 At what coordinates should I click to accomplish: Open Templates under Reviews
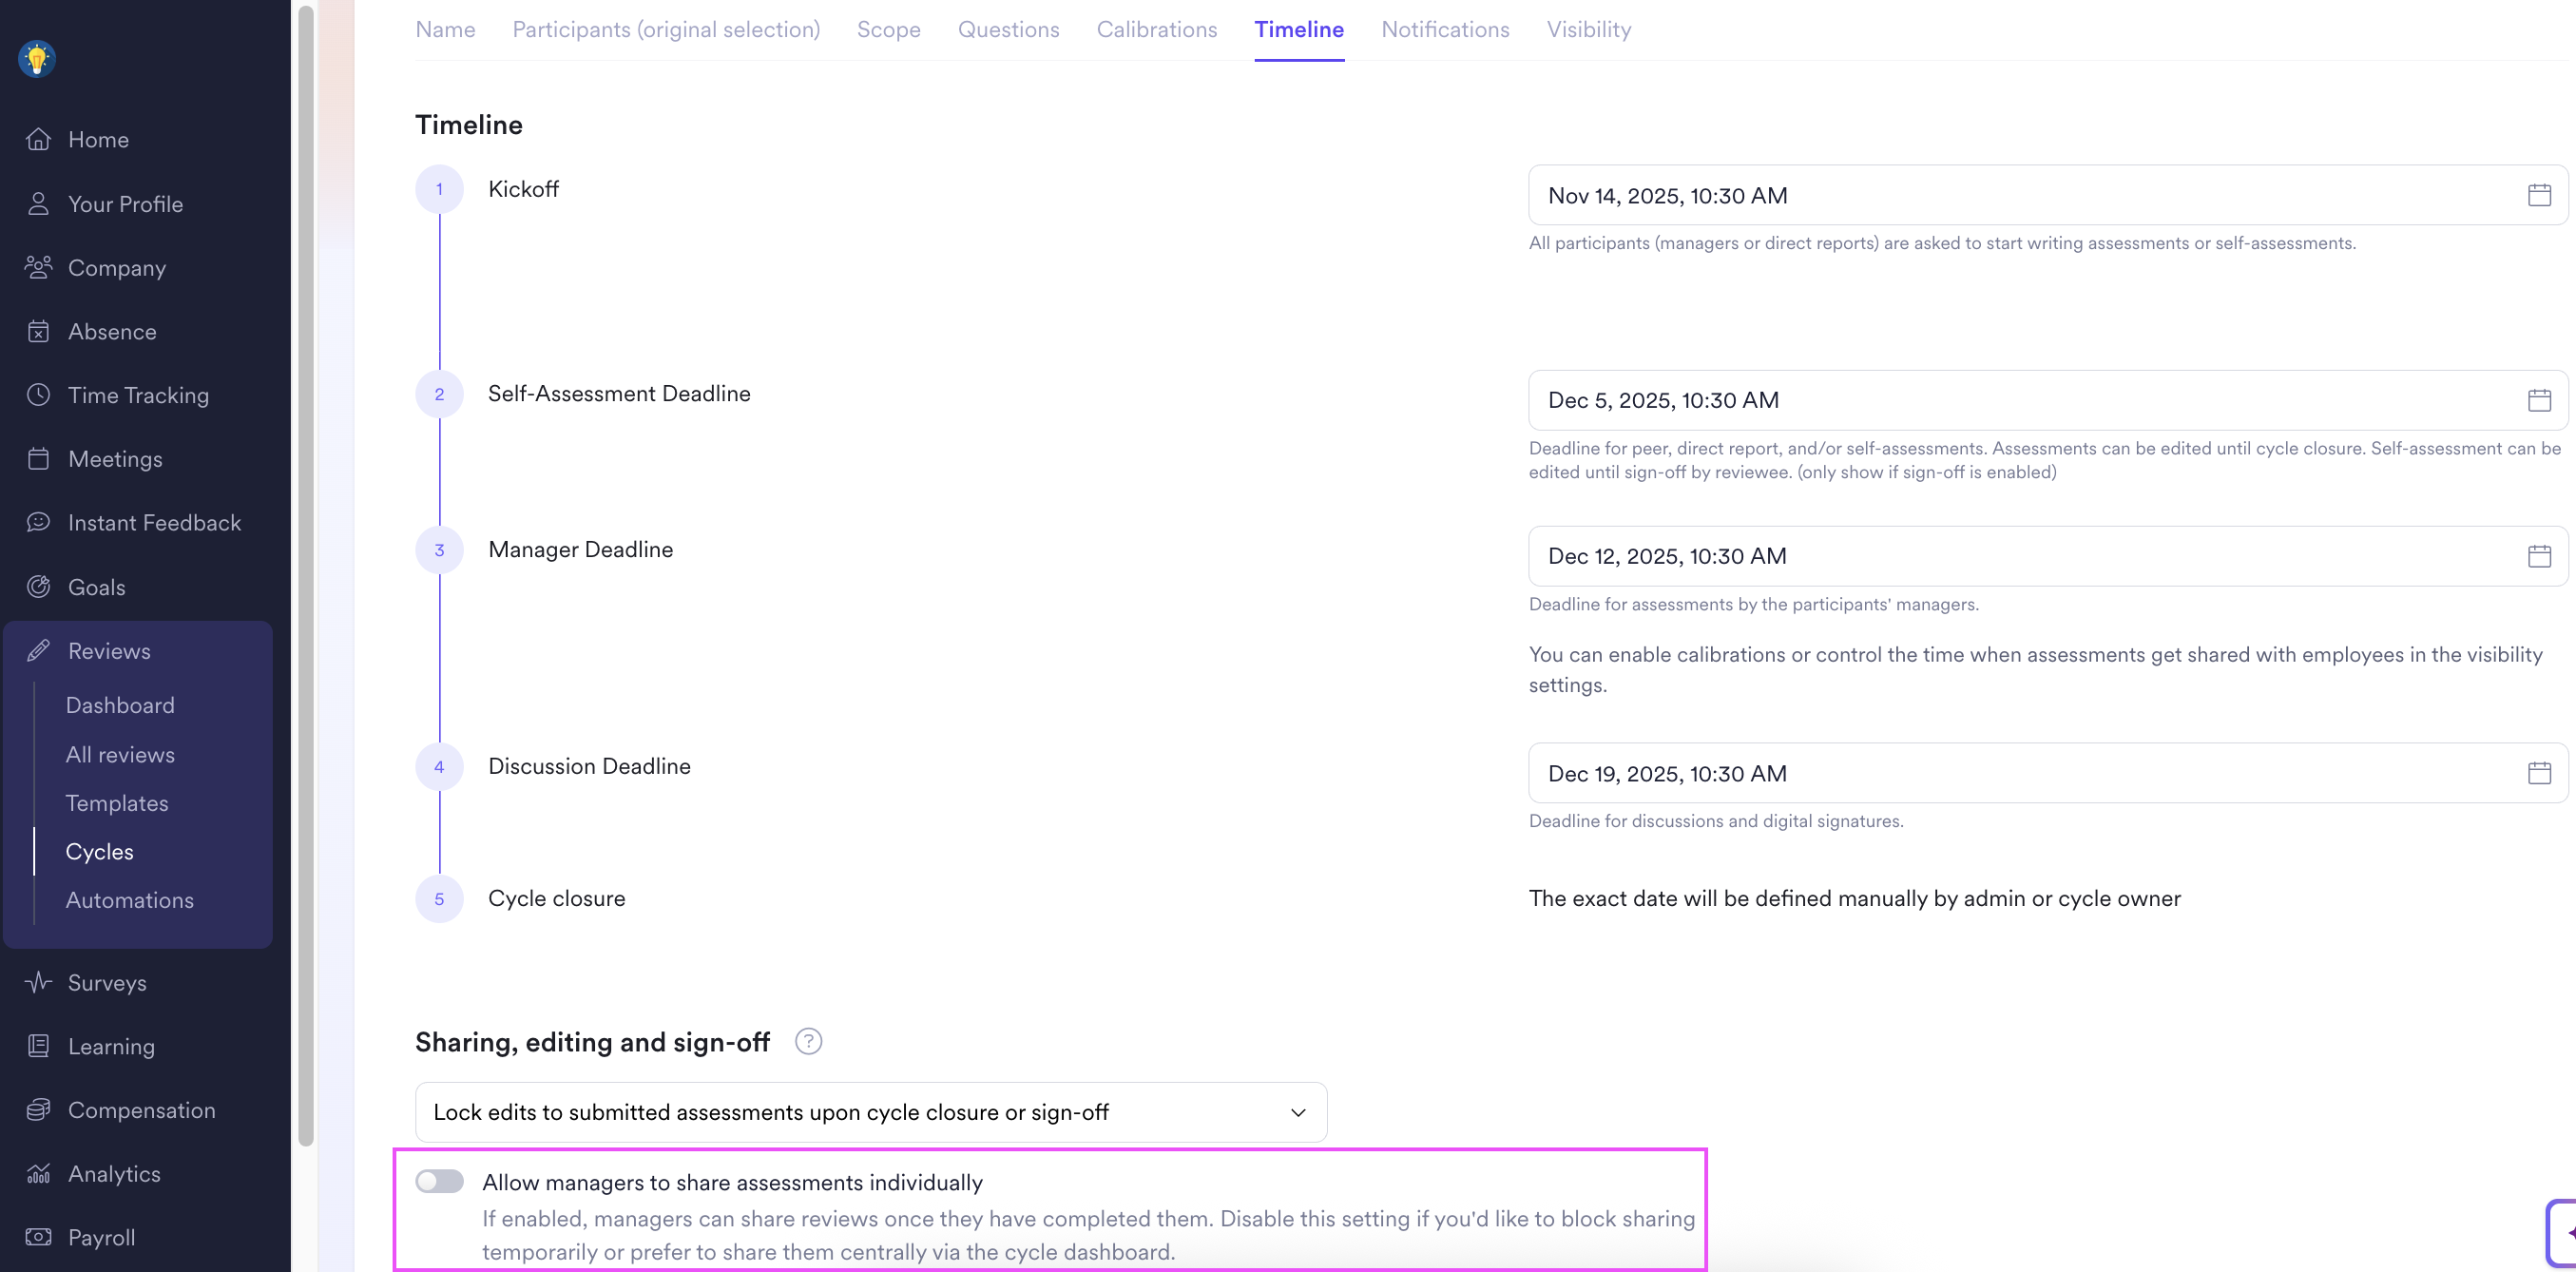(117, 803)
